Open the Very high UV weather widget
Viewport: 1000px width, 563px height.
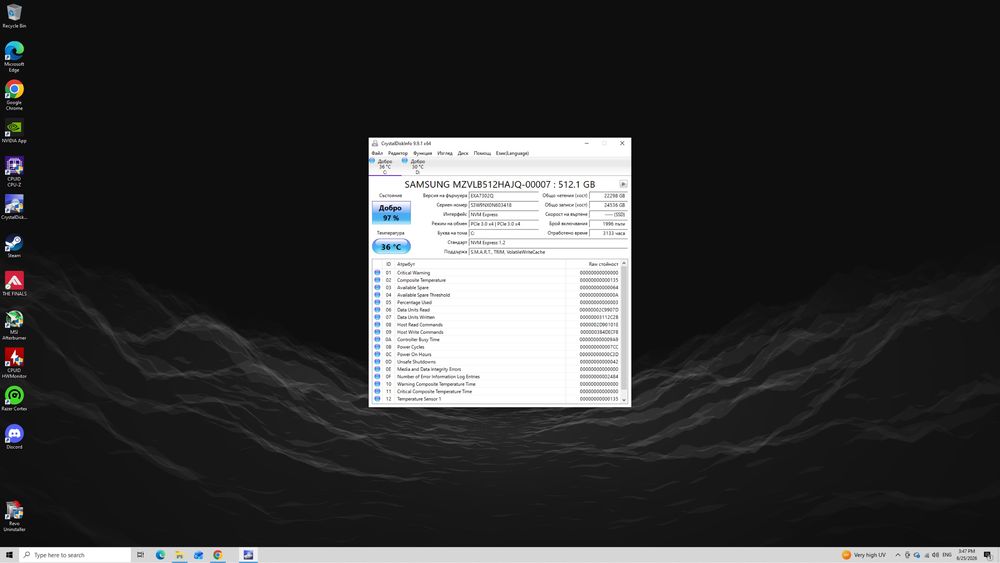pos(864,555)
